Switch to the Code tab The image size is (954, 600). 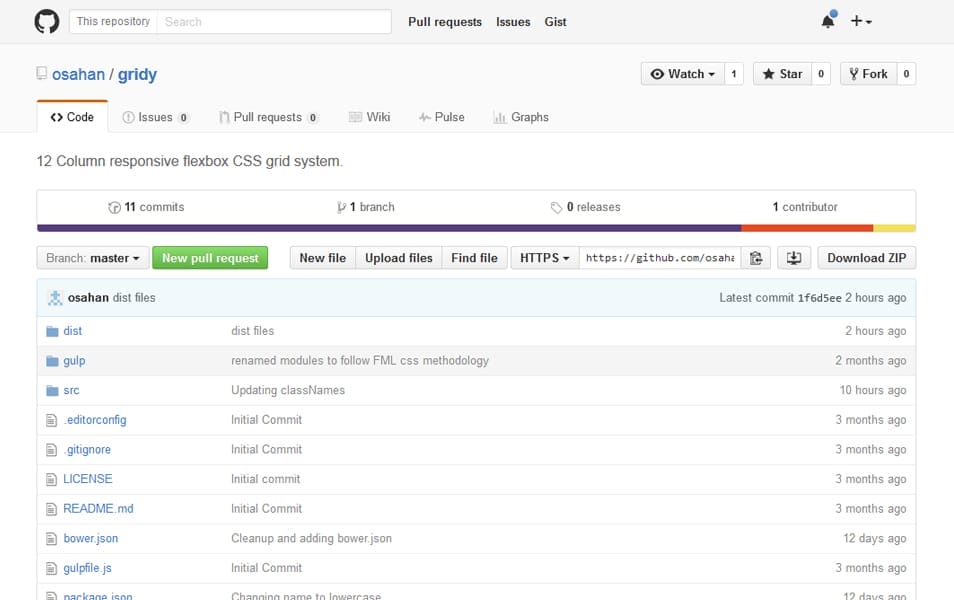[x=72, y=117]
